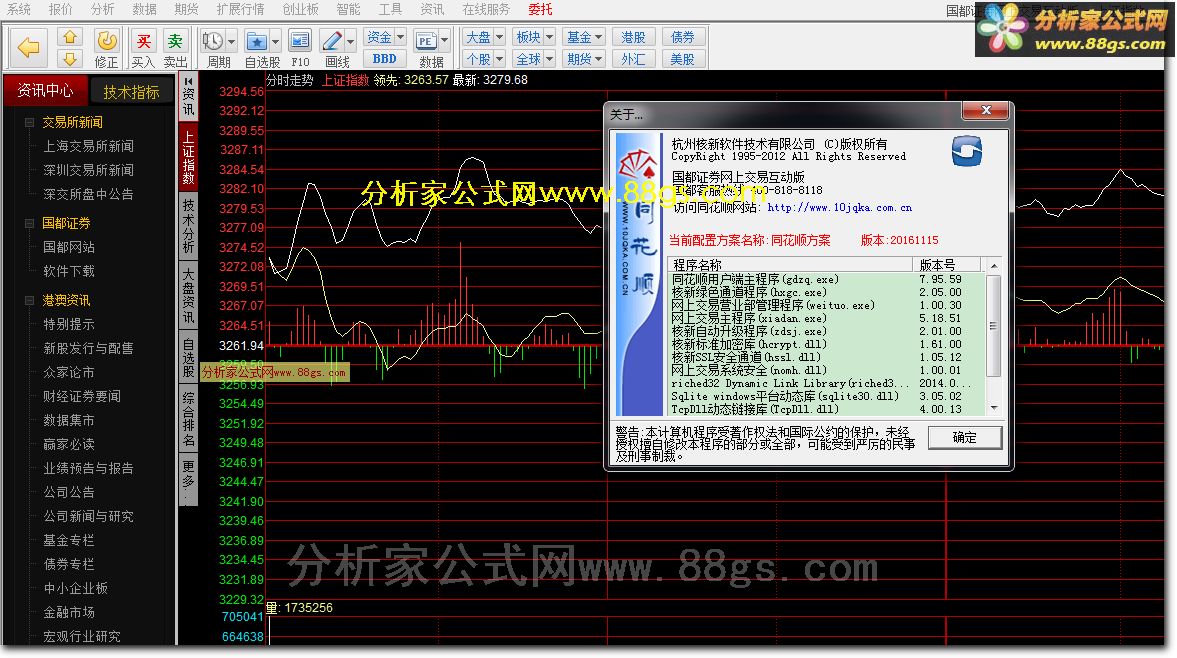Select the gdzq.exe row in program list
The image size is (1177, 658).
click(826, 279)
